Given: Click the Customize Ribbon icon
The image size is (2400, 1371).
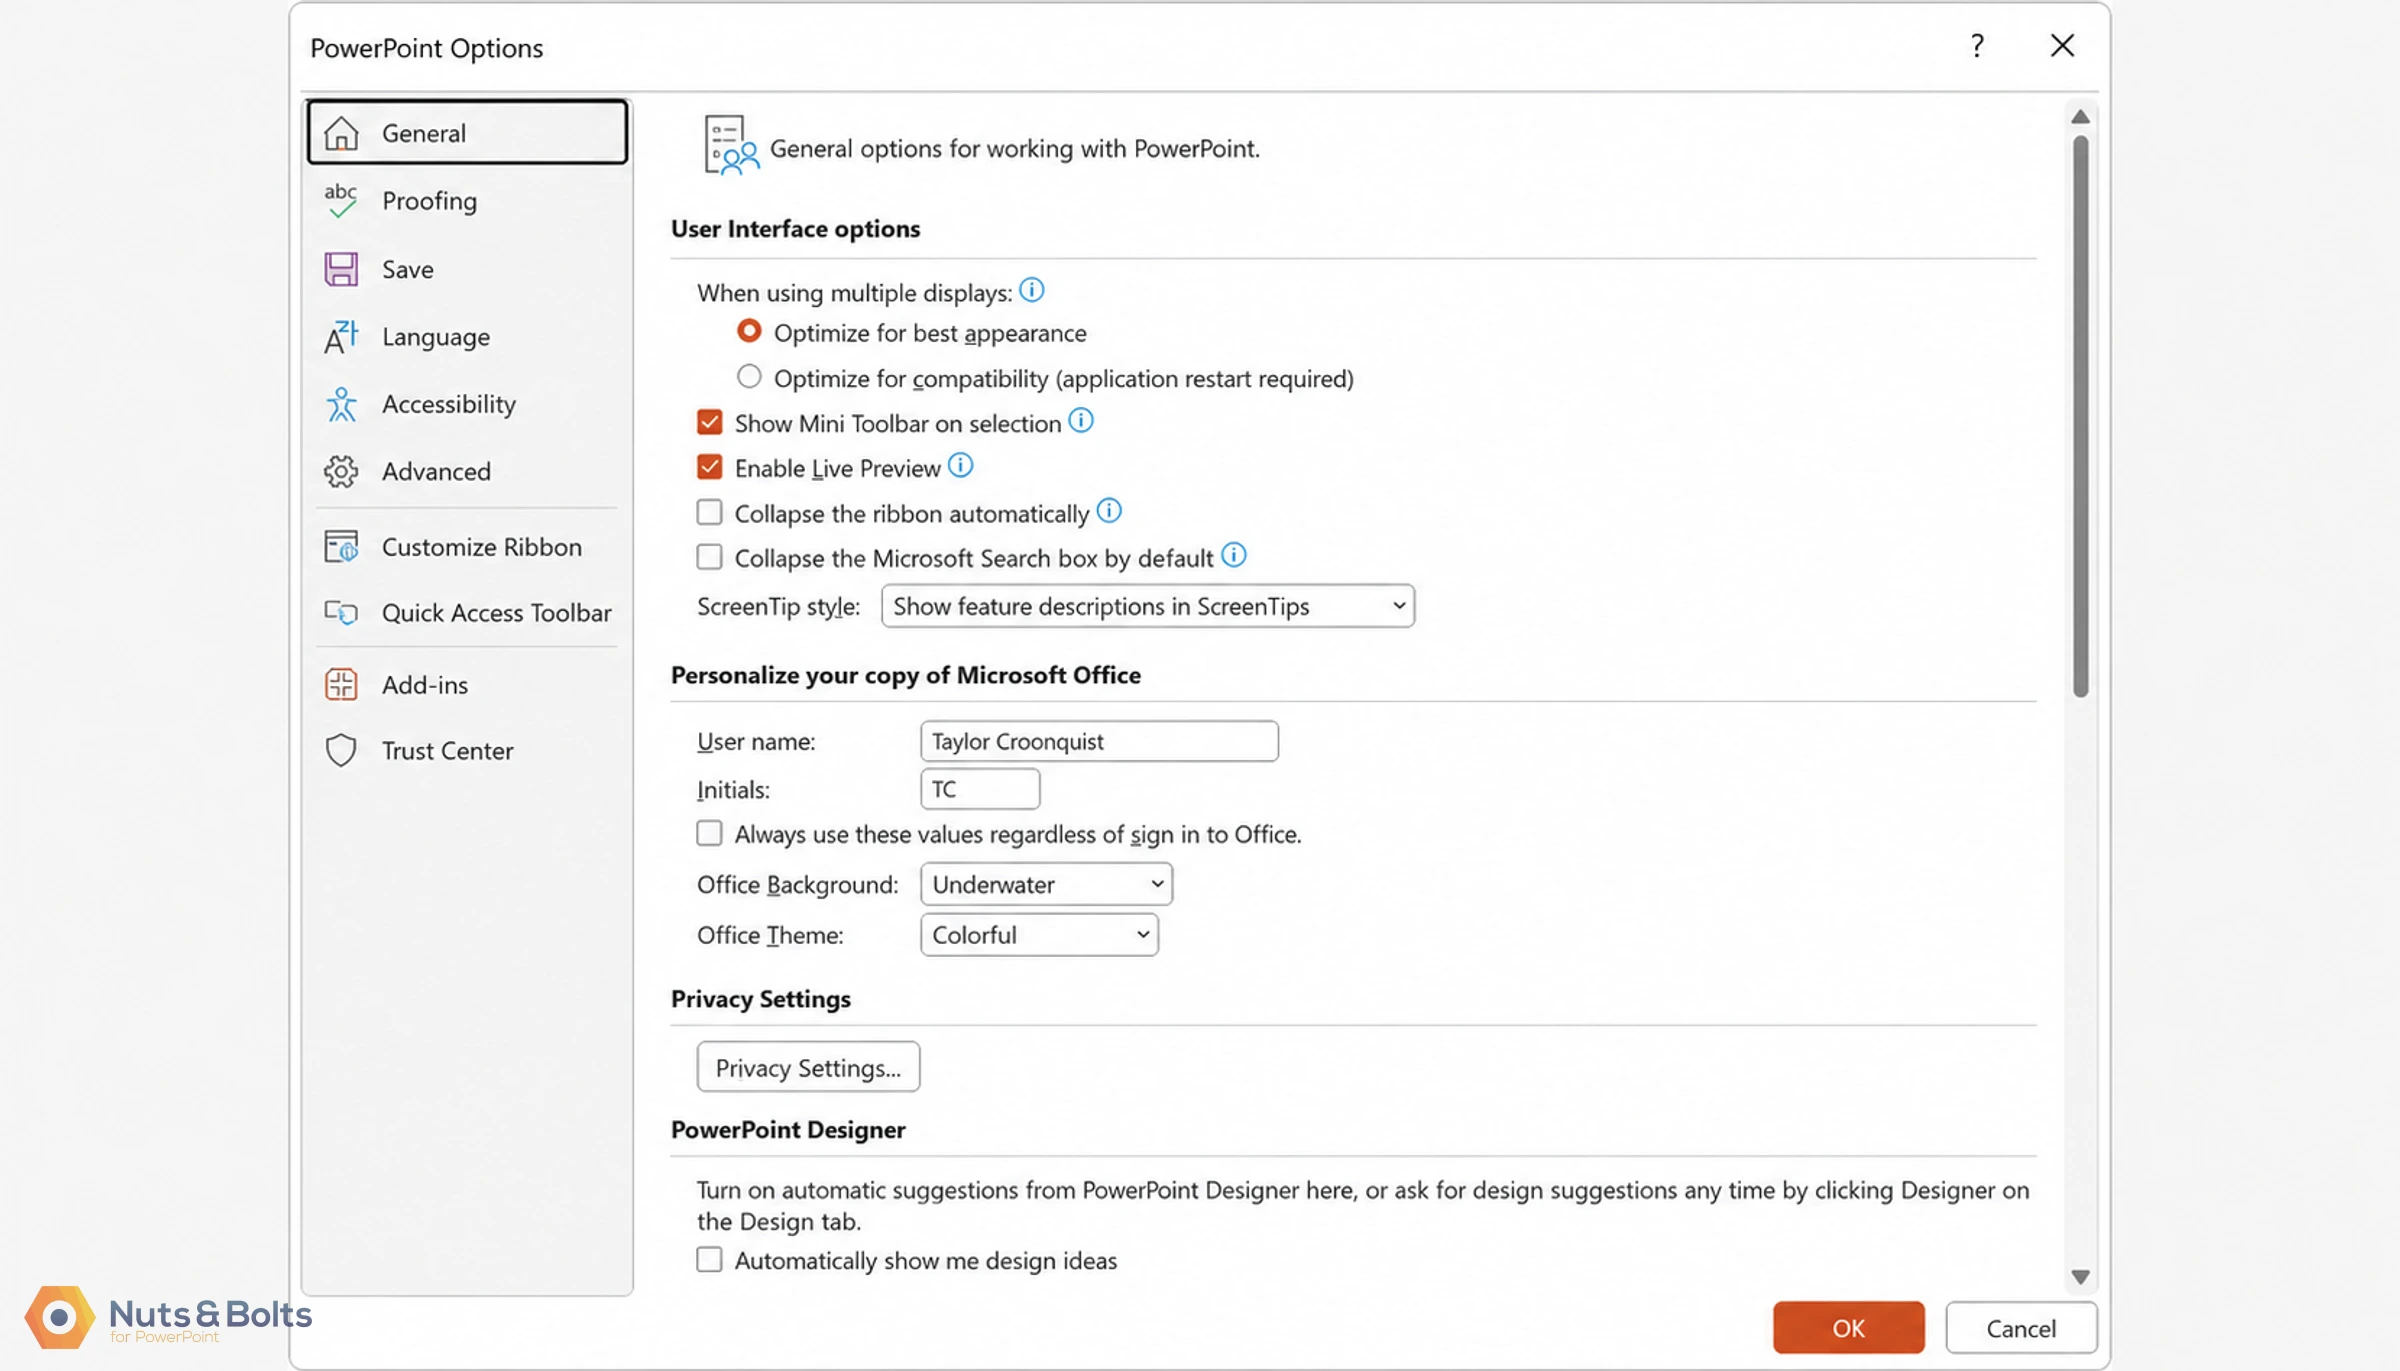Looking at the screenshot, I should [341, 547].
